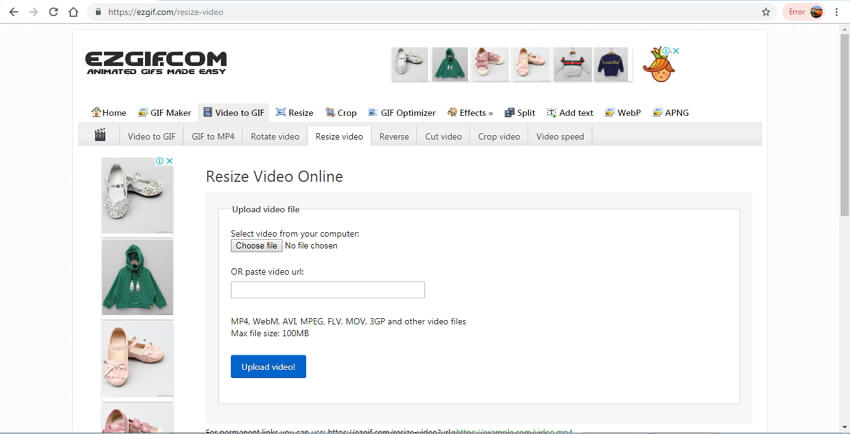
Task: Click the Choose file button
Action: [256, 245]
